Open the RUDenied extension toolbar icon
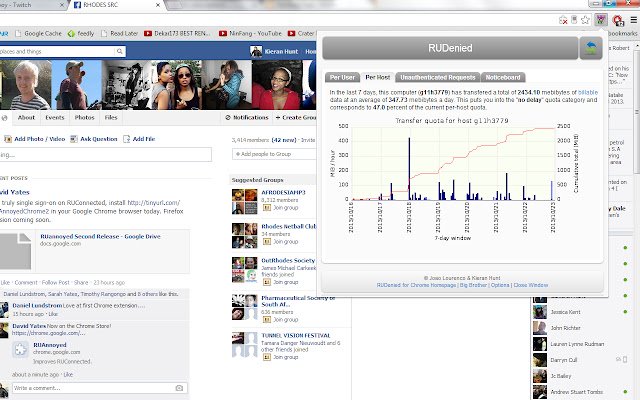This screenshot has height=400, width=640. click(600, 19)
